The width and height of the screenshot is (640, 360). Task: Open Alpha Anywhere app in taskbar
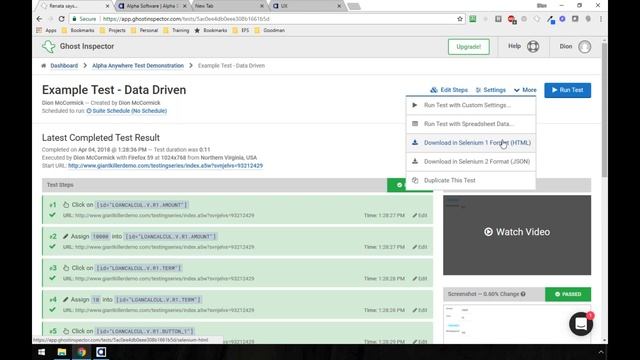click(x=101, y=352)
